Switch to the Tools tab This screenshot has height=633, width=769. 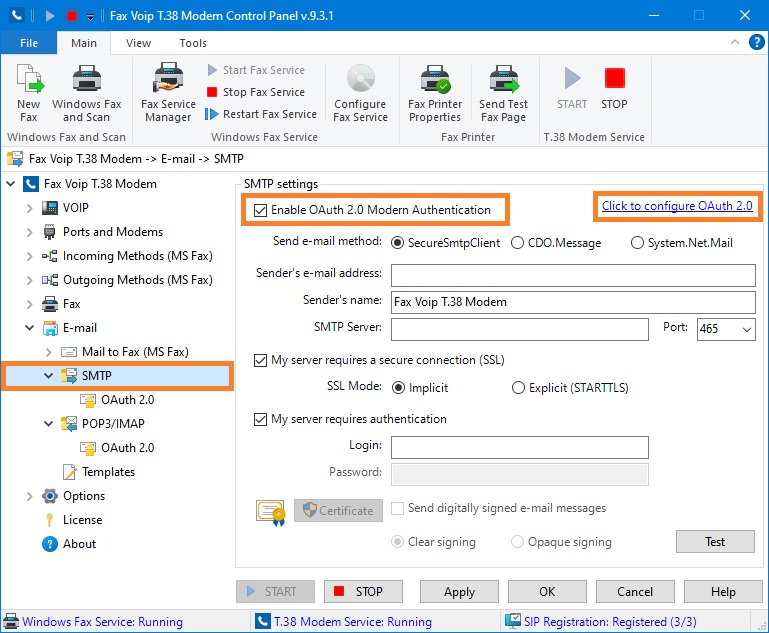coord(193,43)
